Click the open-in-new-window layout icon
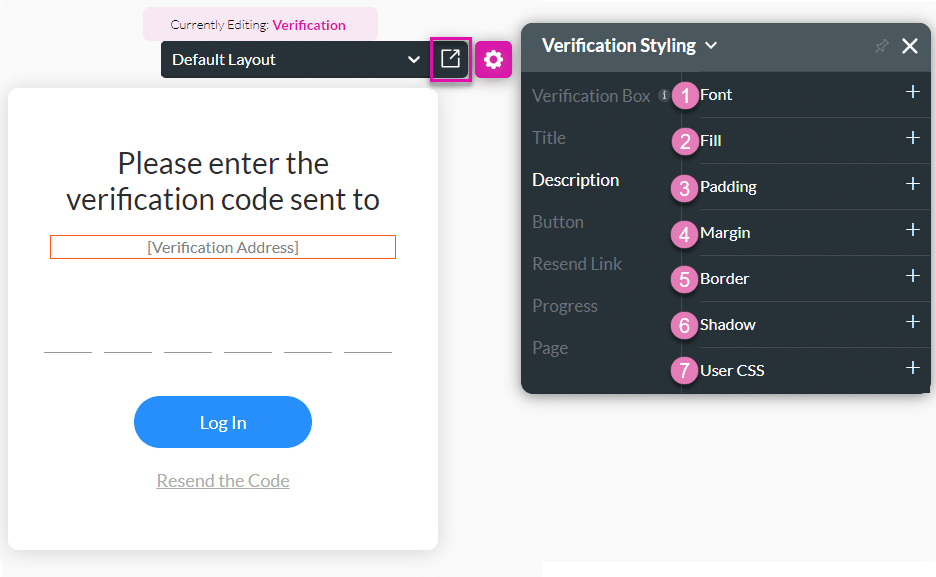The width and height of the screenshot is (936, 577). point(450,60)
